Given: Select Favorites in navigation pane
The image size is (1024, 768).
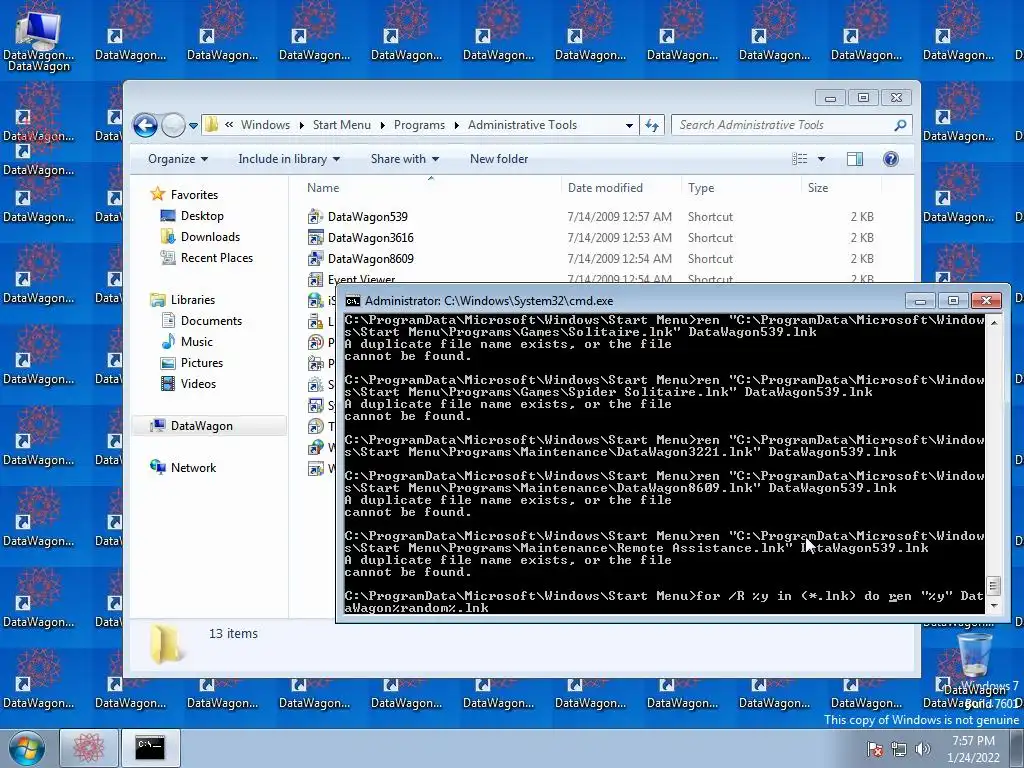Looking at the screenshot, I should (x=194, y=195).
